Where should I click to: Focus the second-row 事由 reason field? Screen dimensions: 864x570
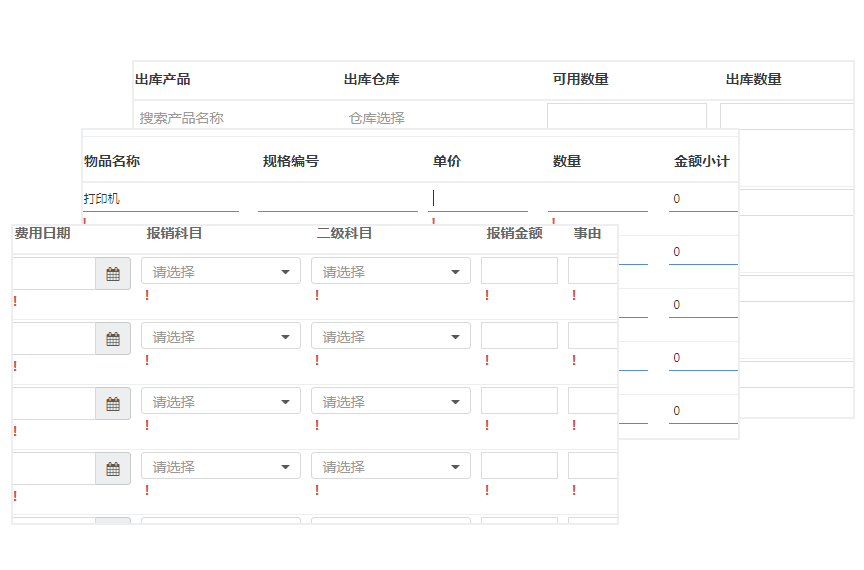pos(593,336)
